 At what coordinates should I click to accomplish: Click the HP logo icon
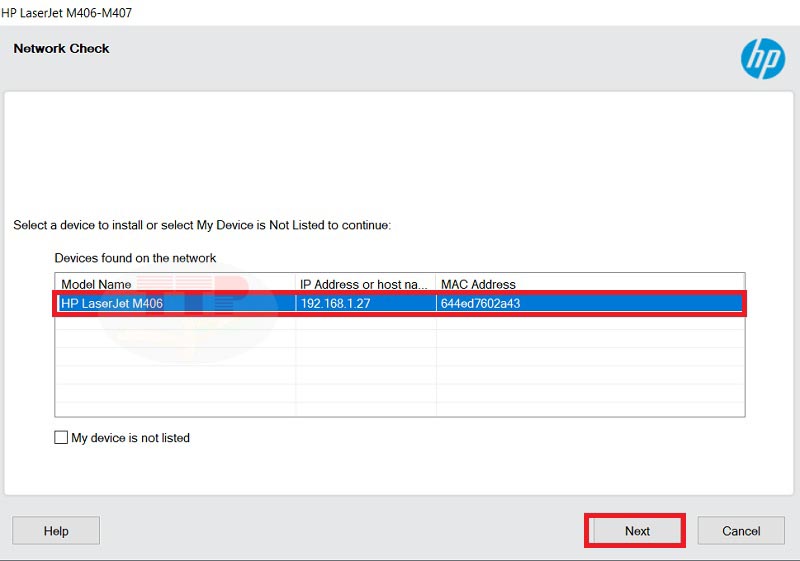point(762,59)
